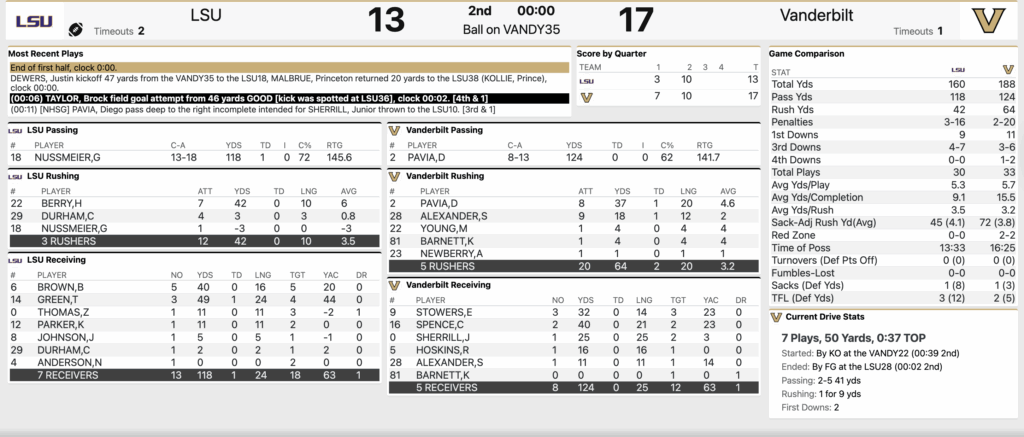
Task: Click the LSU logo beside LSU Passing heading
Action: (x=14, y=130)
